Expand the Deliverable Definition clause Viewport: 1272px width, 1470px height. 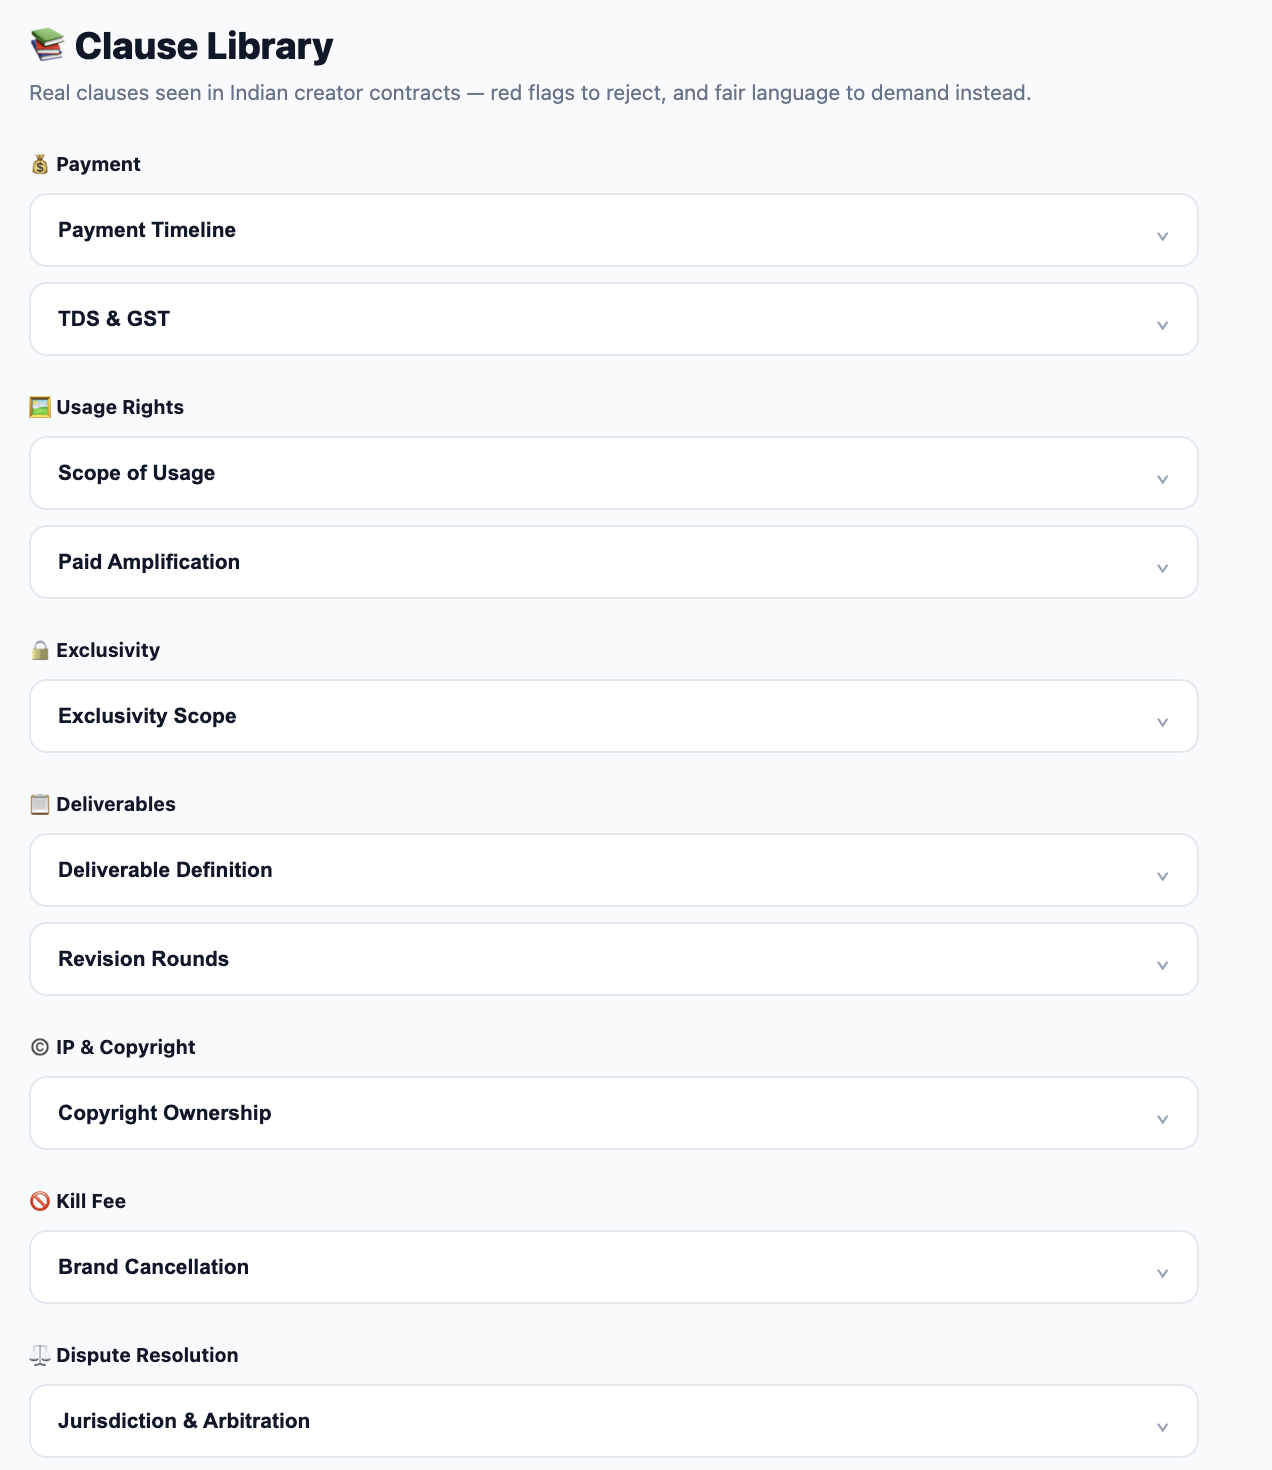click(1161, 877)
